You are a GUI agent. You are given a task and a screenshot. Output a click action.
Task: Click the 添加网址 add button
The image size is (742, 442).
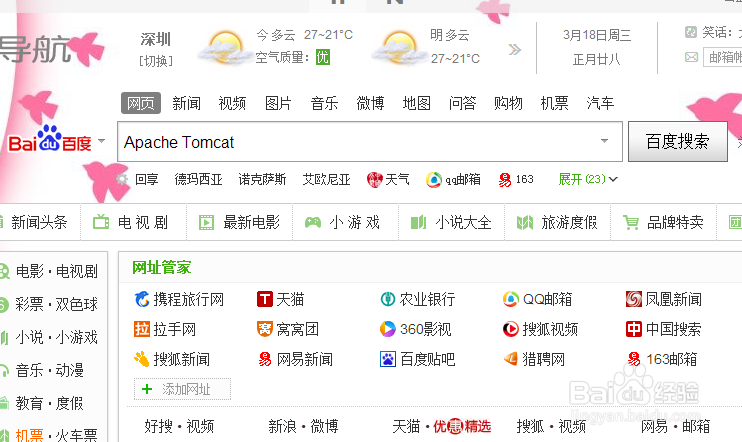pos(183,389)
